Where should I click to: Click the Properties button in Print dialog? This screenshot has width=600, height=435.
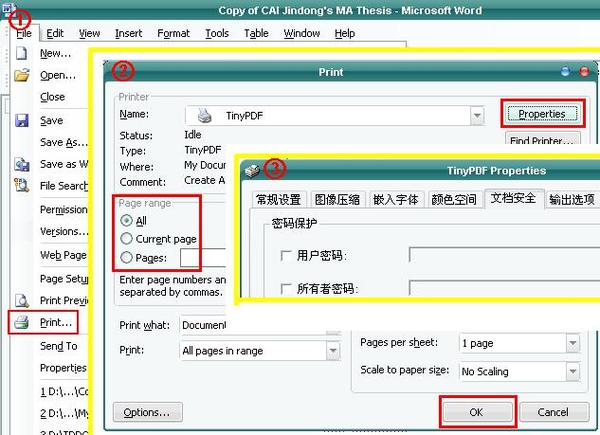542,114
